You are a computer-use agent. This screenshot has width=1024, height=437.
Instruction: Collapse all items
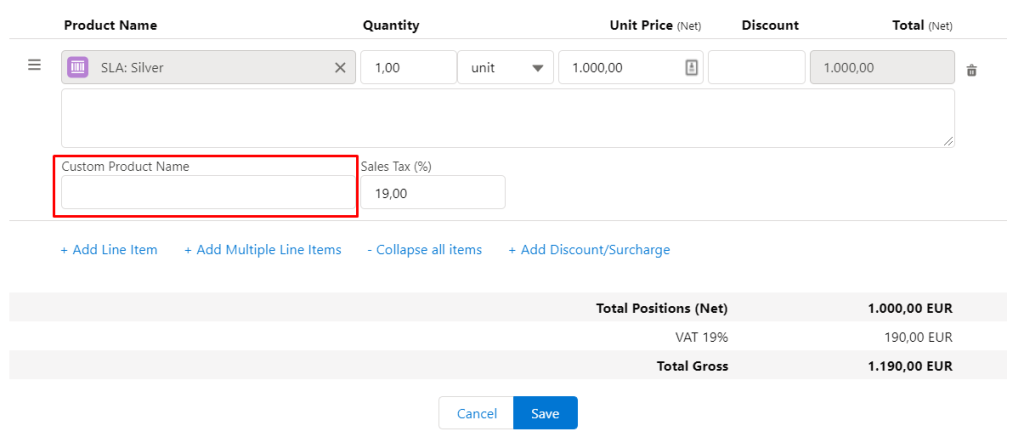tap(424, 250)
